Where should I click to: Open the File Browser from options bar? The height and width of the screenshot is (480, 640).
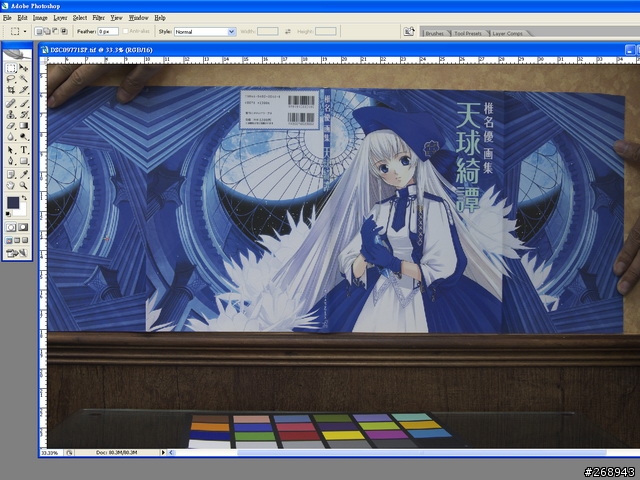(409, 31)
